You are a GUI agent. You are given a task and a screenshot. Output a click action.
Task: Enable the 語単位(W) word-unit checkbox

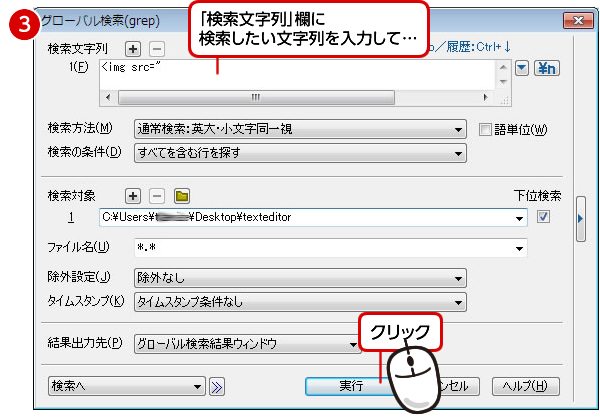[485, 130]
